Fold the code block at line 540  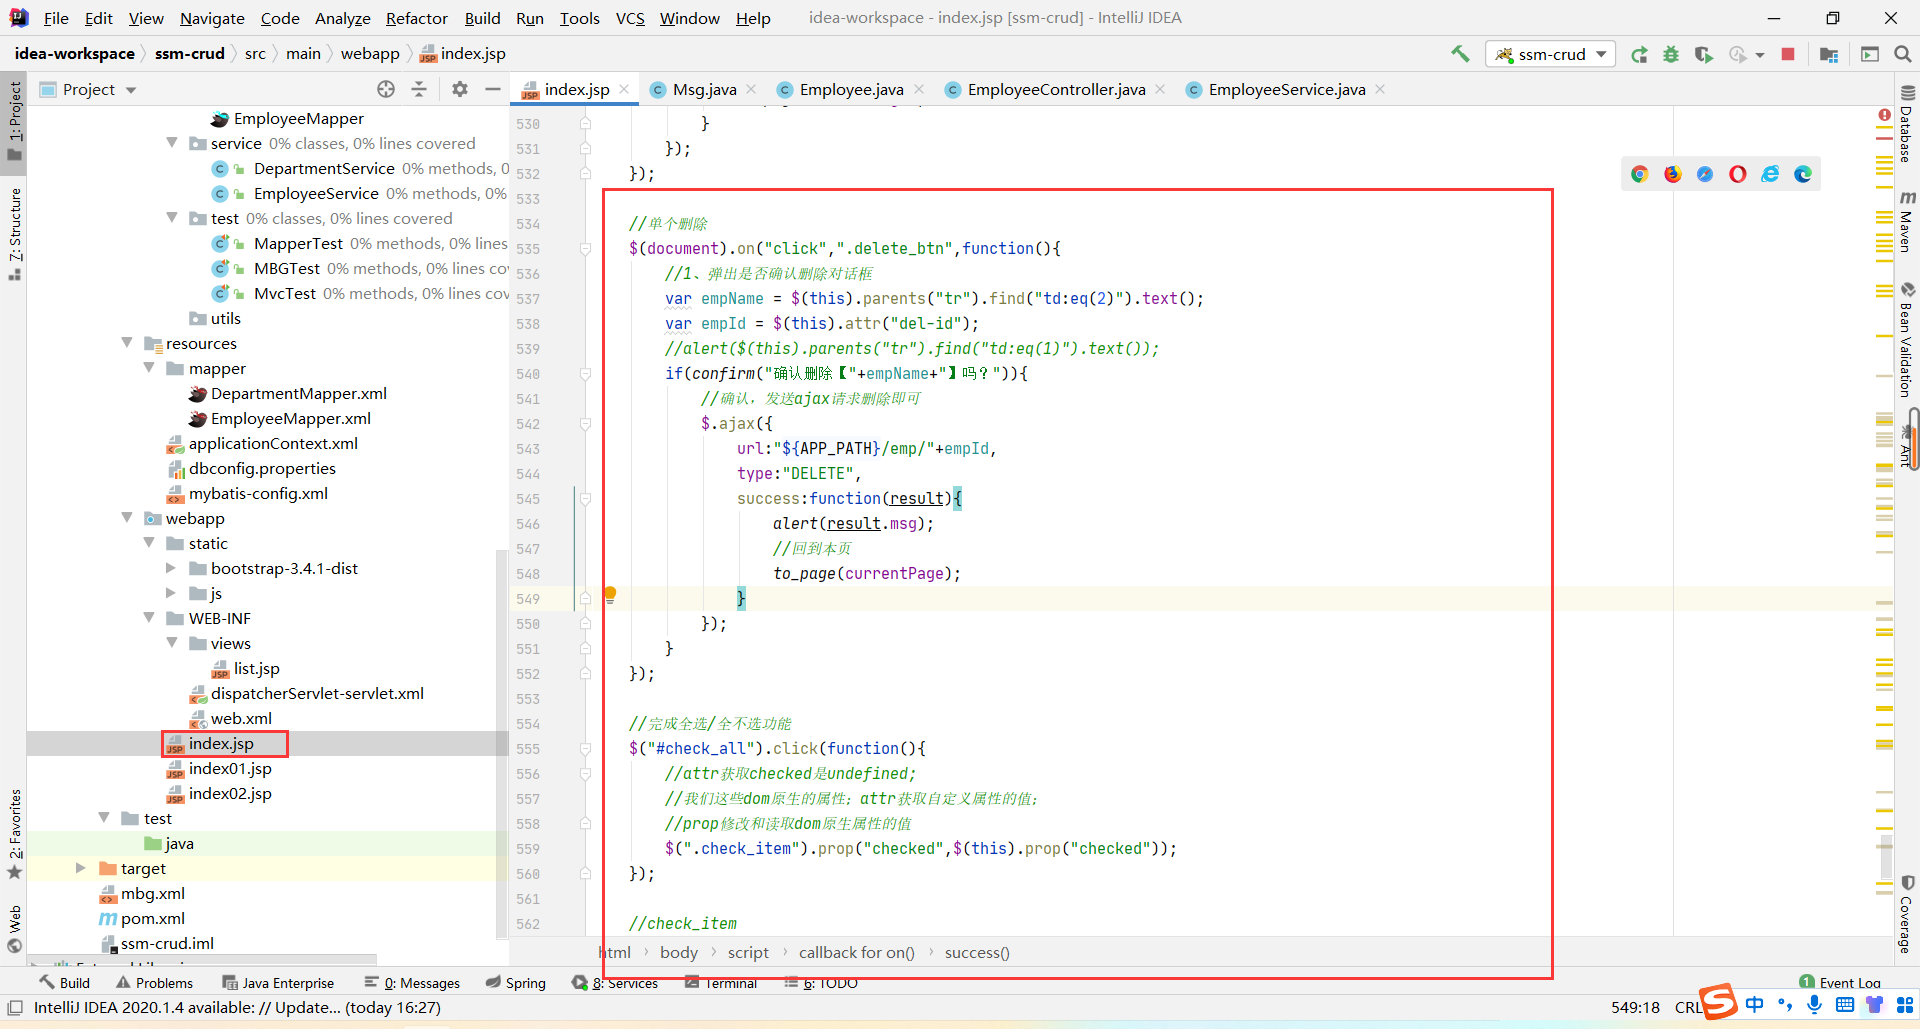[x=586, y=374]
